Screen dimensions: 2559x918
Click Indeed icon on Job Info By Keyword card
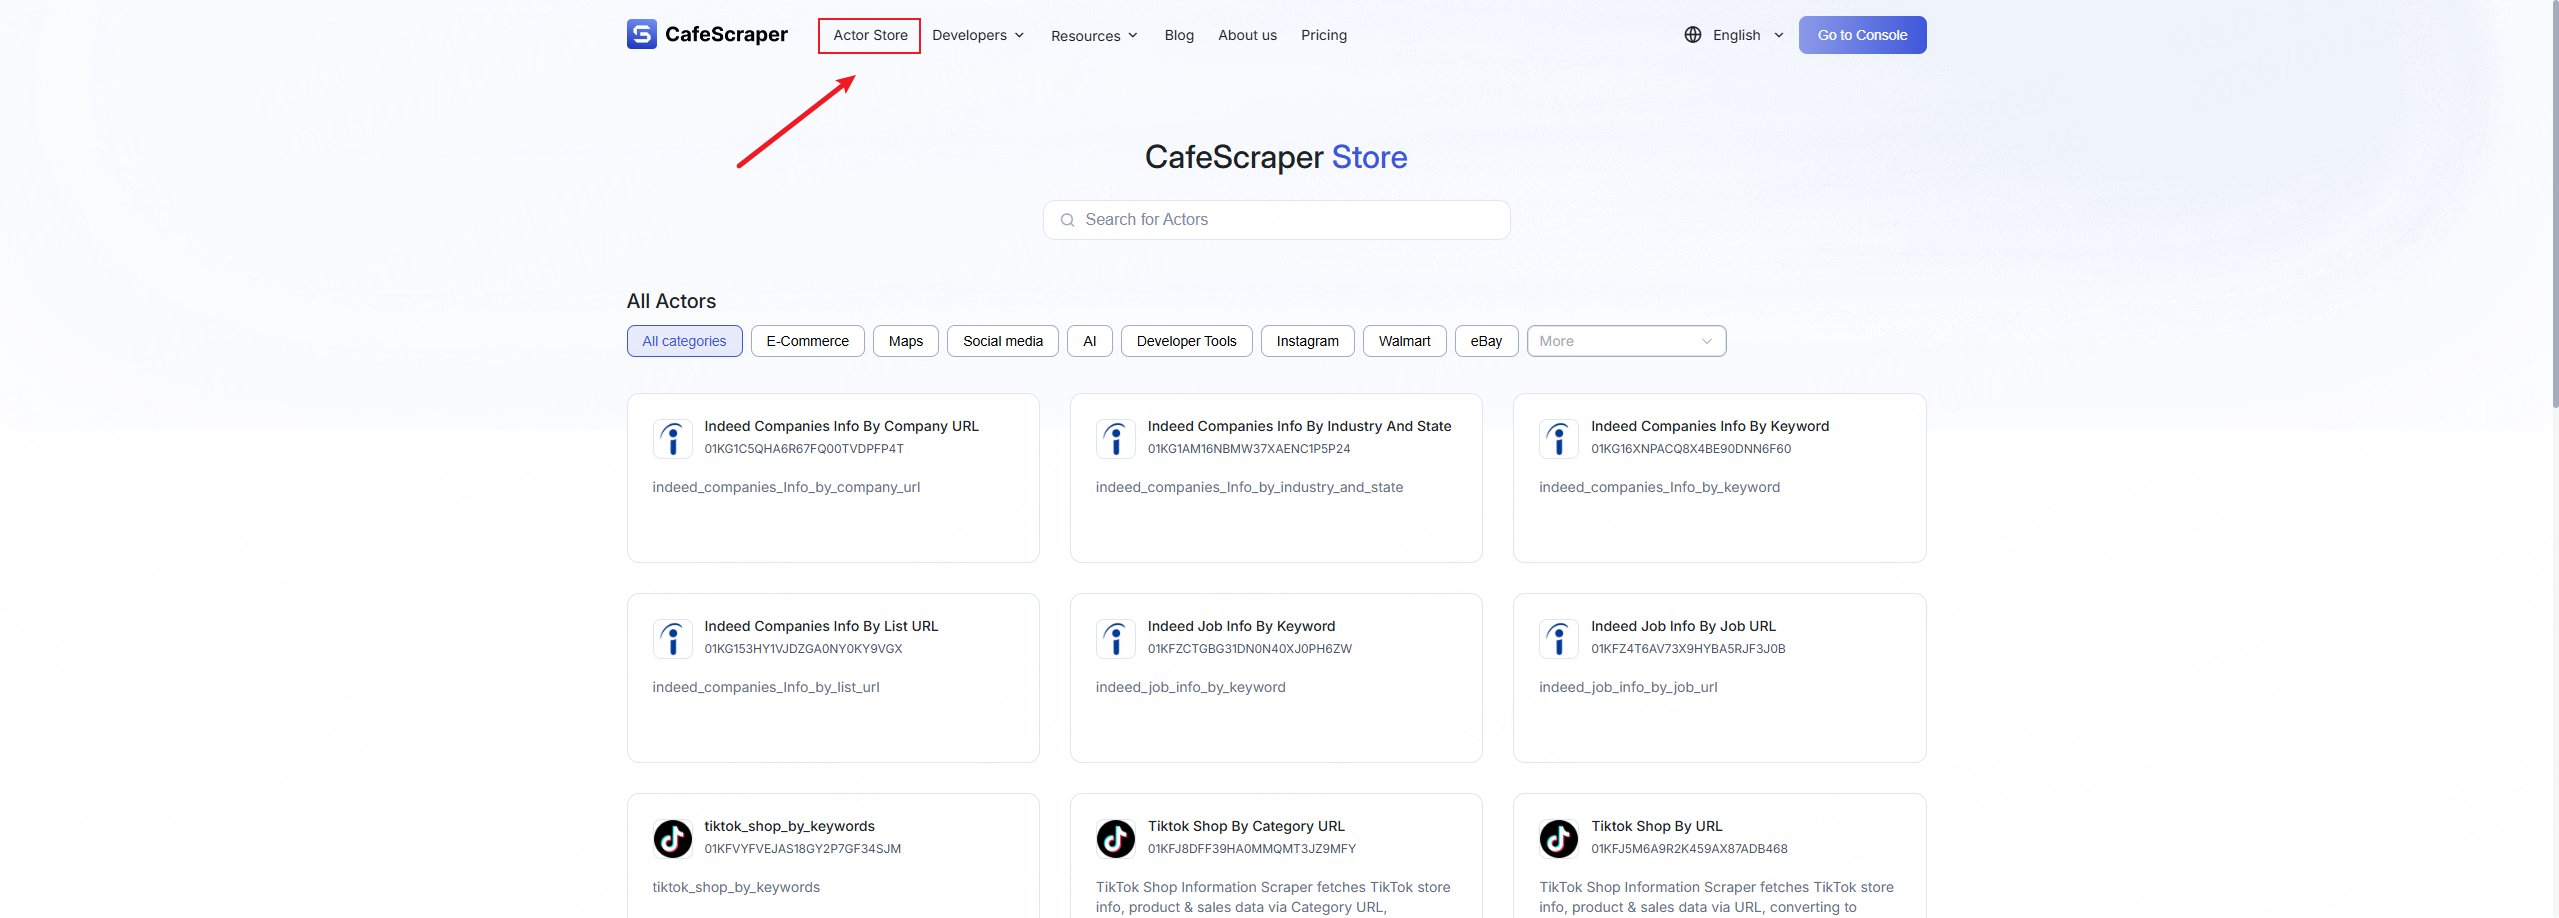(x=1116, y=638)
